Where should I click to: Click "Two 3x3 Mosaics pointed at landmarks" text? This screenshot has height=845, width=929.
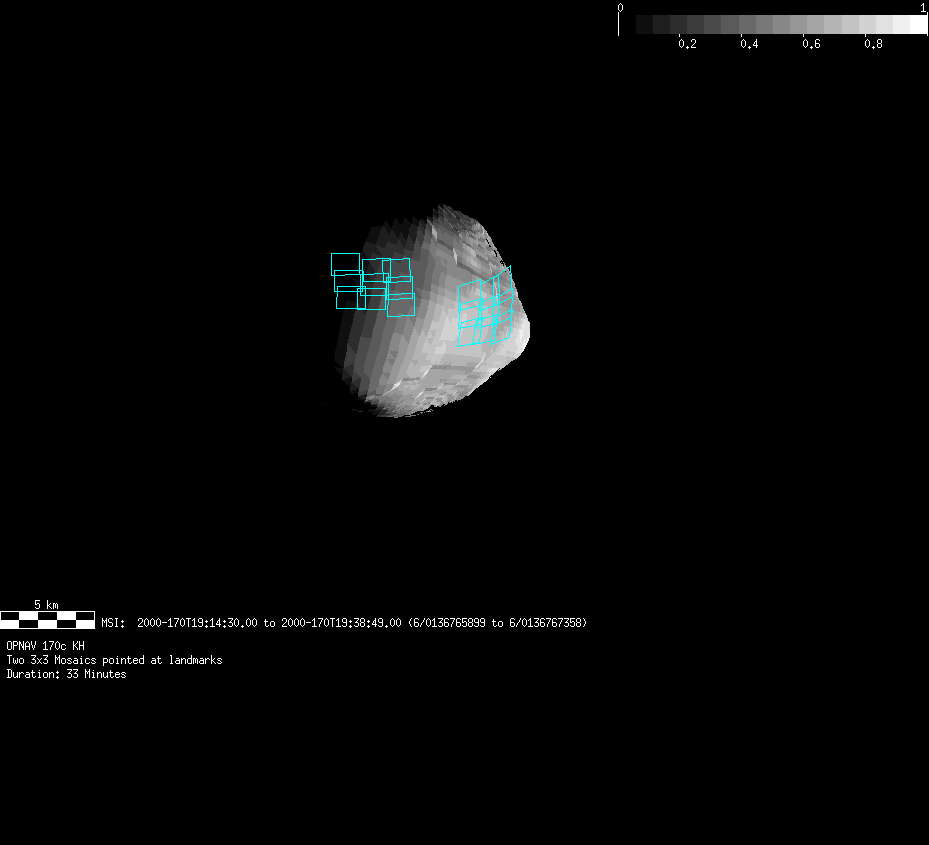pyautogui.click(x=114, y=660)
